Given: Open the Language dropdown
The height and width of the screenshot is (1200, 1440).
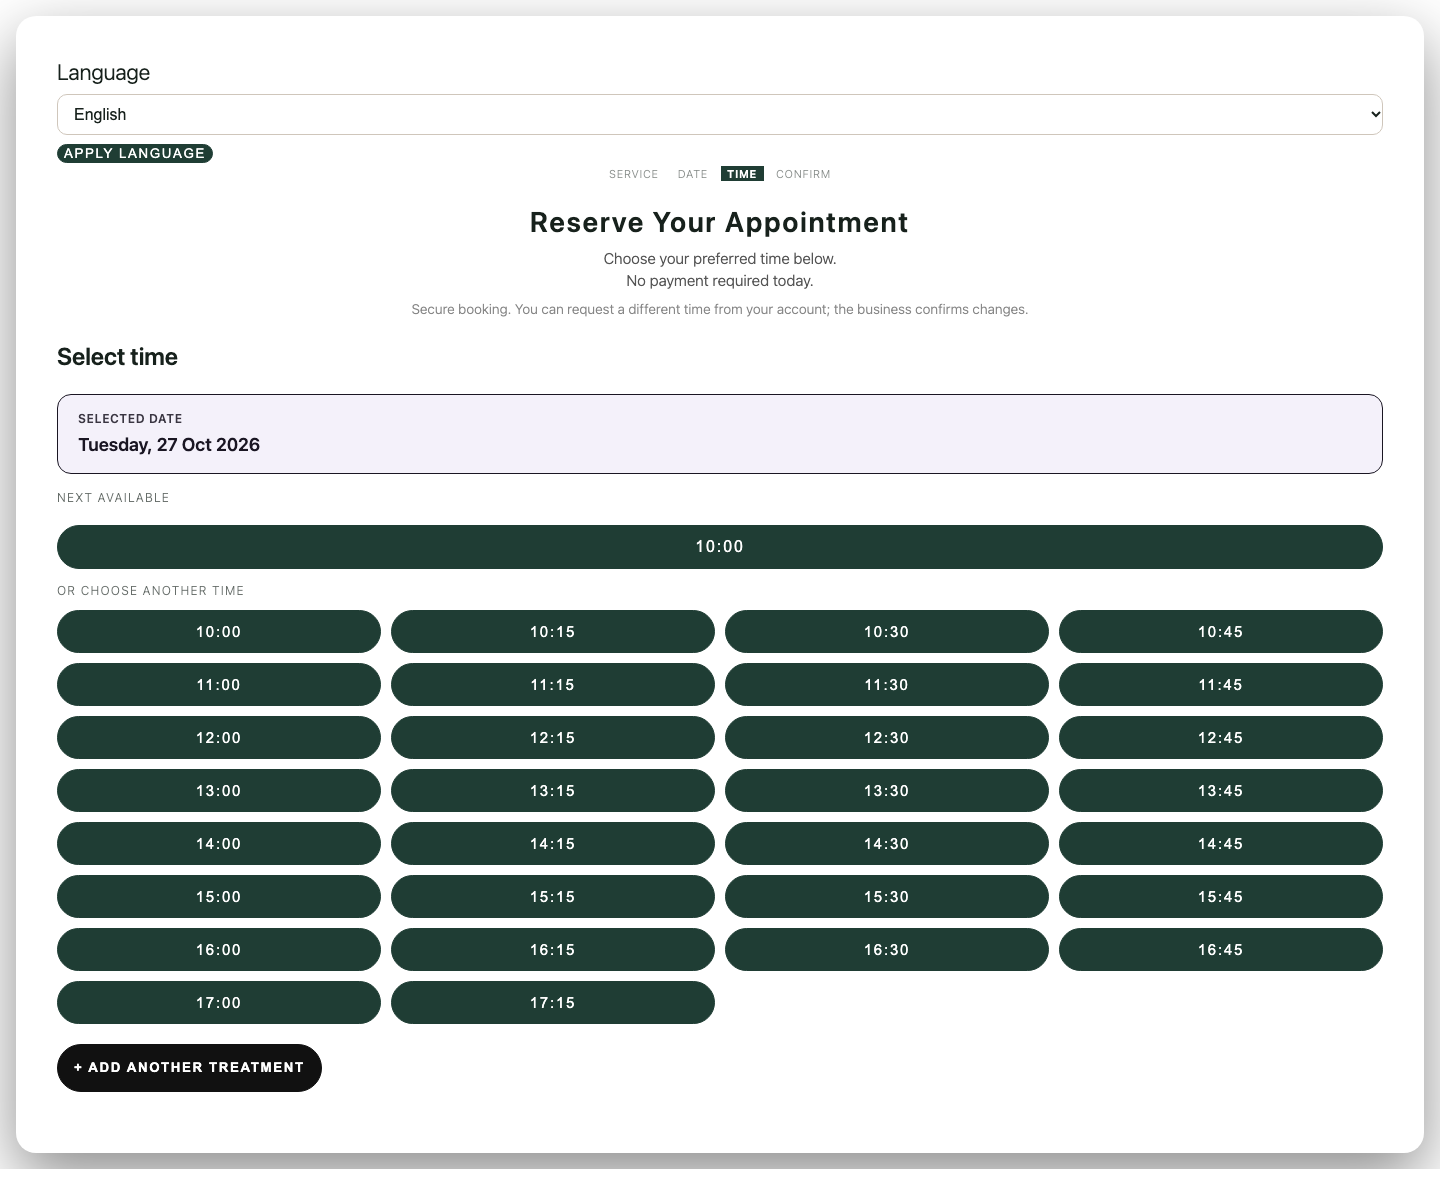Looking at the screenshot, I should coord(720,114).
